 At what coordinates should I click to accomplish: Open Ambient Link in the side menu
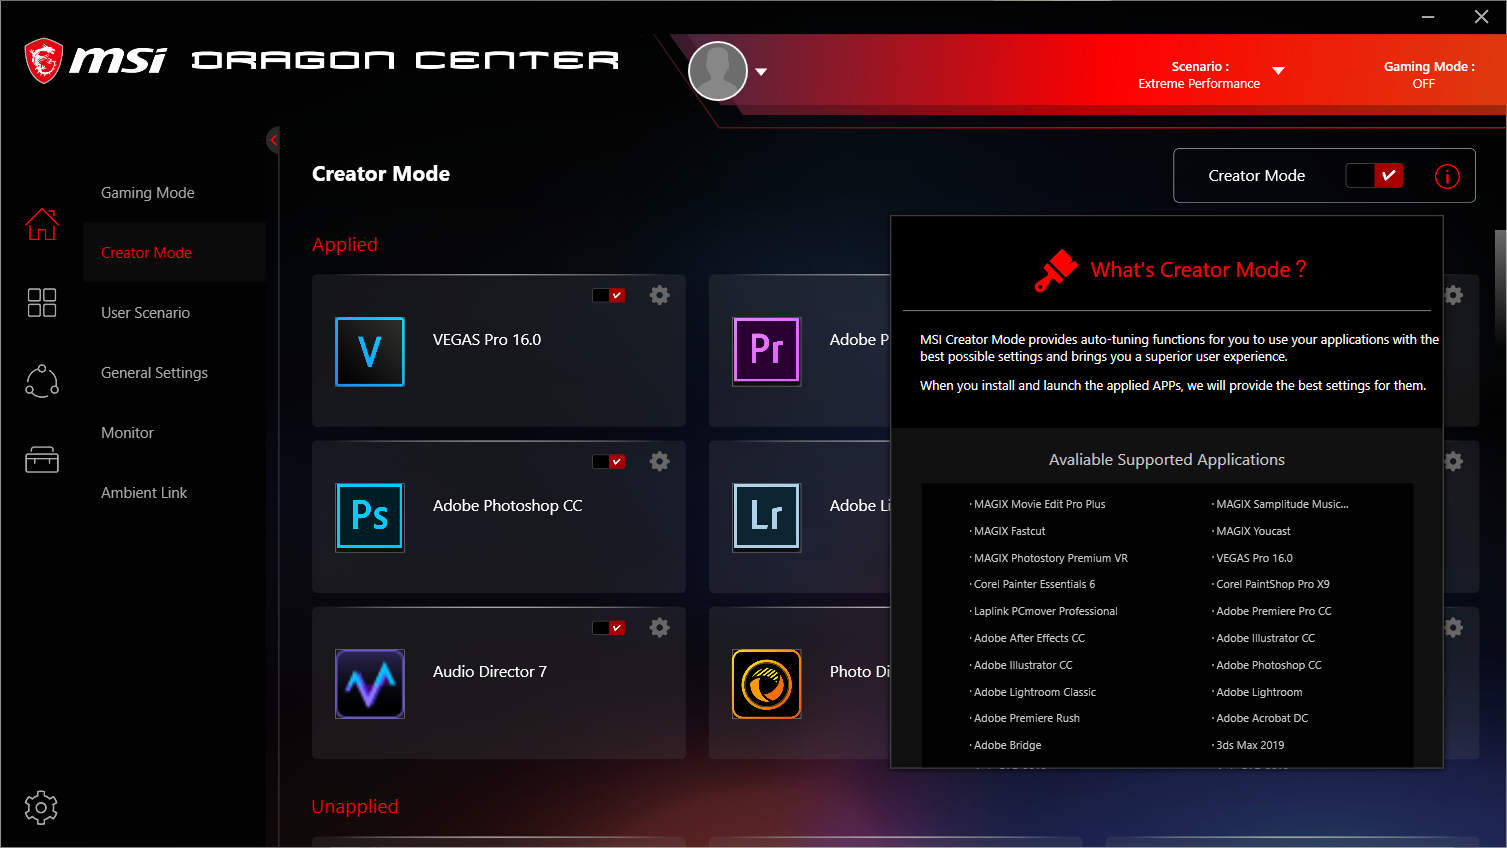click(144, 493)
